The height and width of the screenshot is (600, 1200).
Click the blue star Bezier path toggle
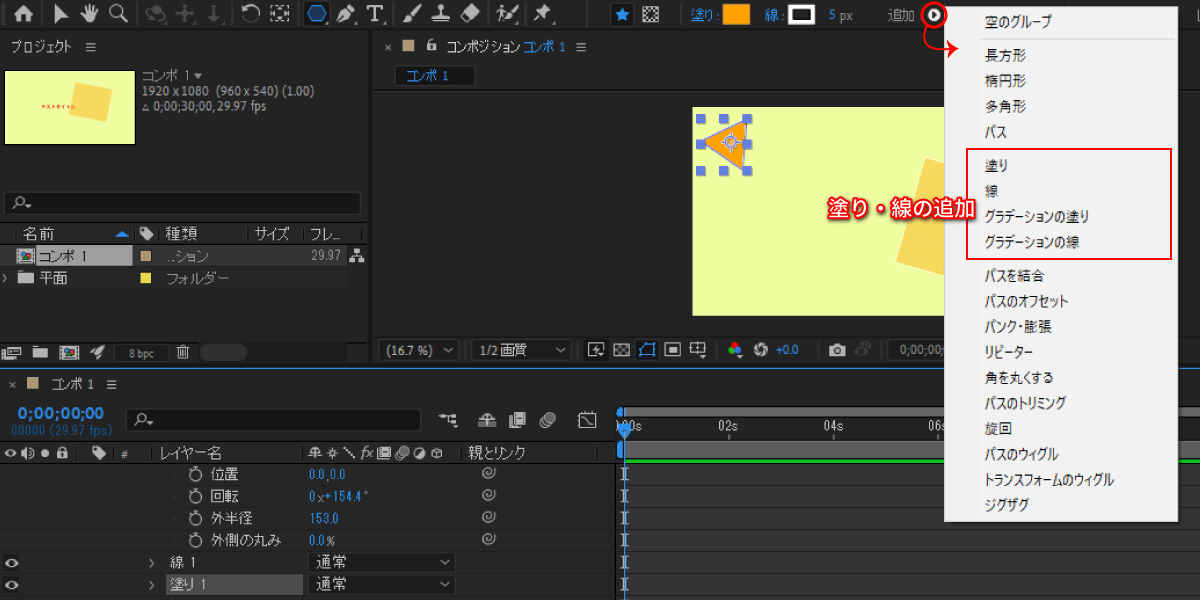point(621,15)
